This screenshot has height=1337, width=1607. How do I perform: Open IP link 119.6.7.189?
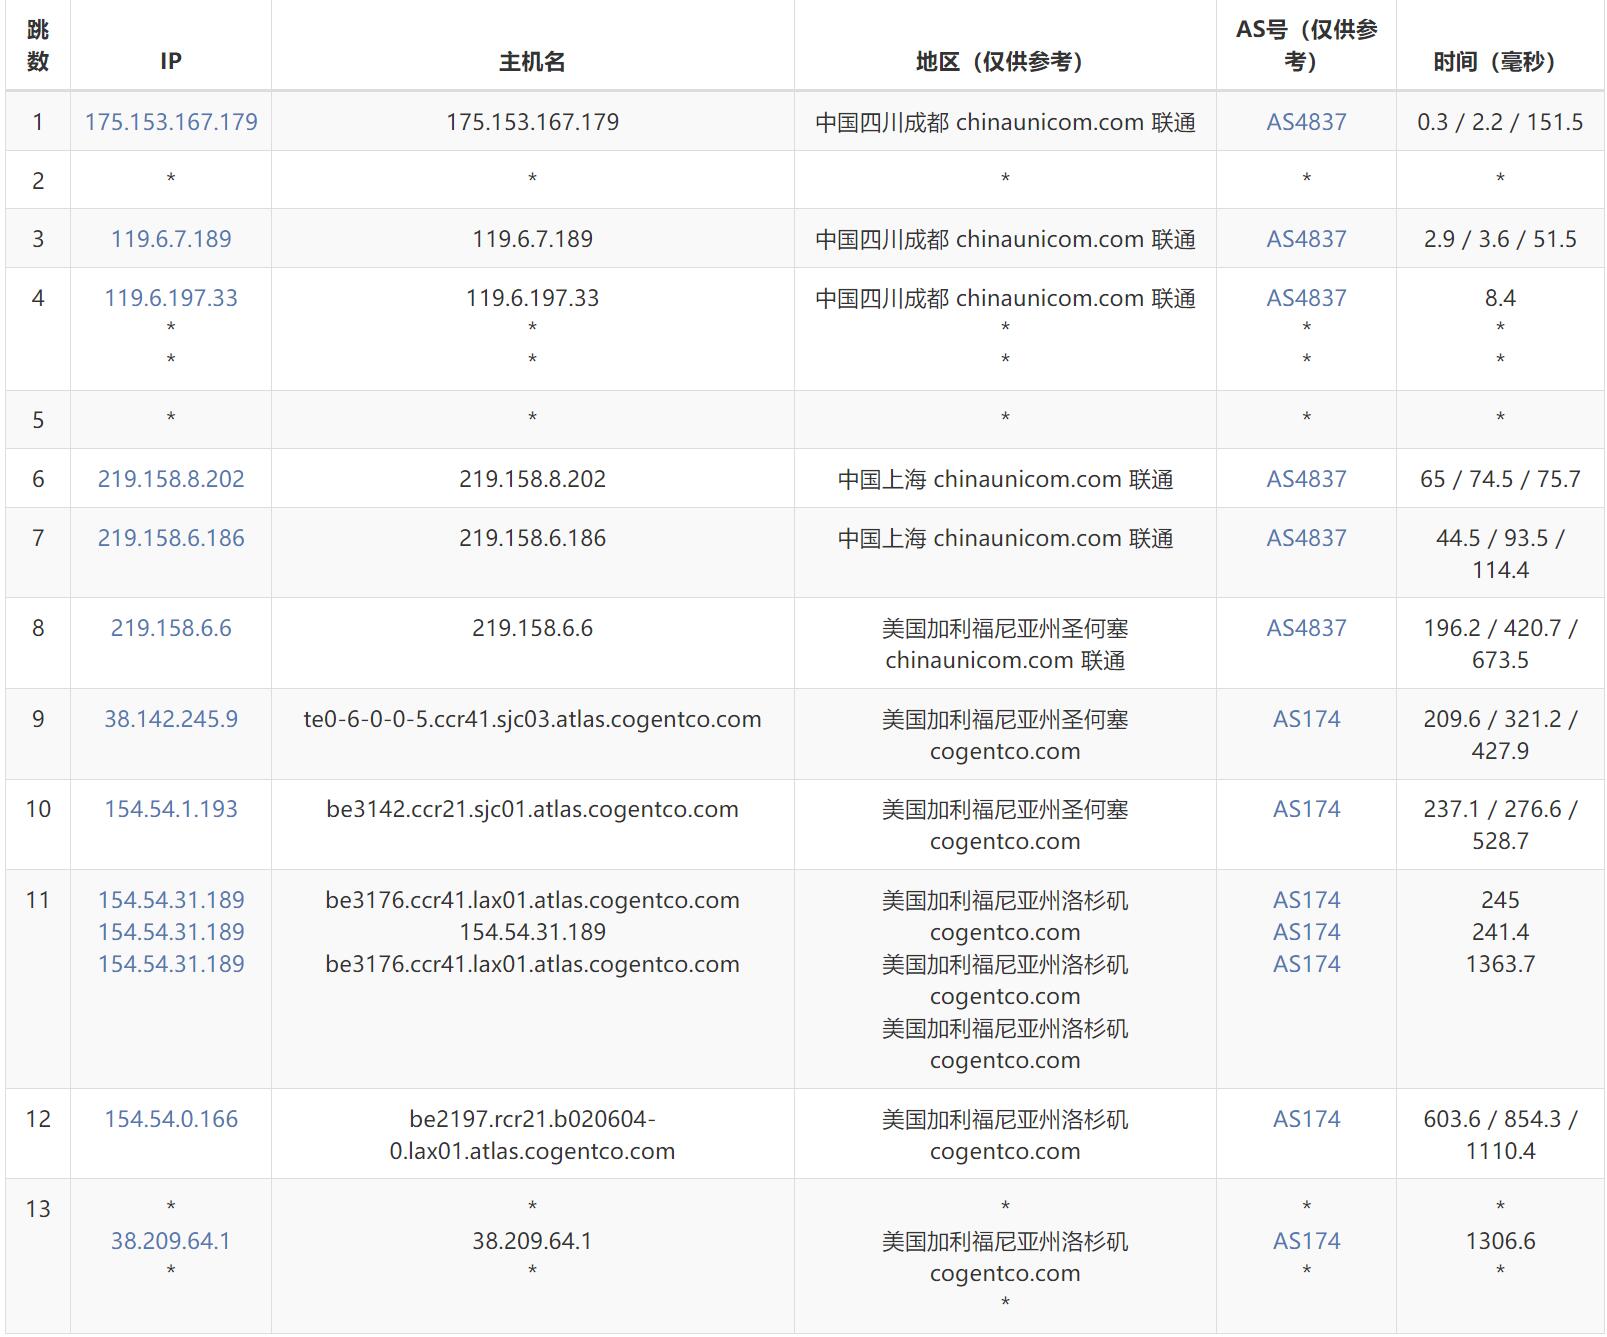tap(171, 239)
